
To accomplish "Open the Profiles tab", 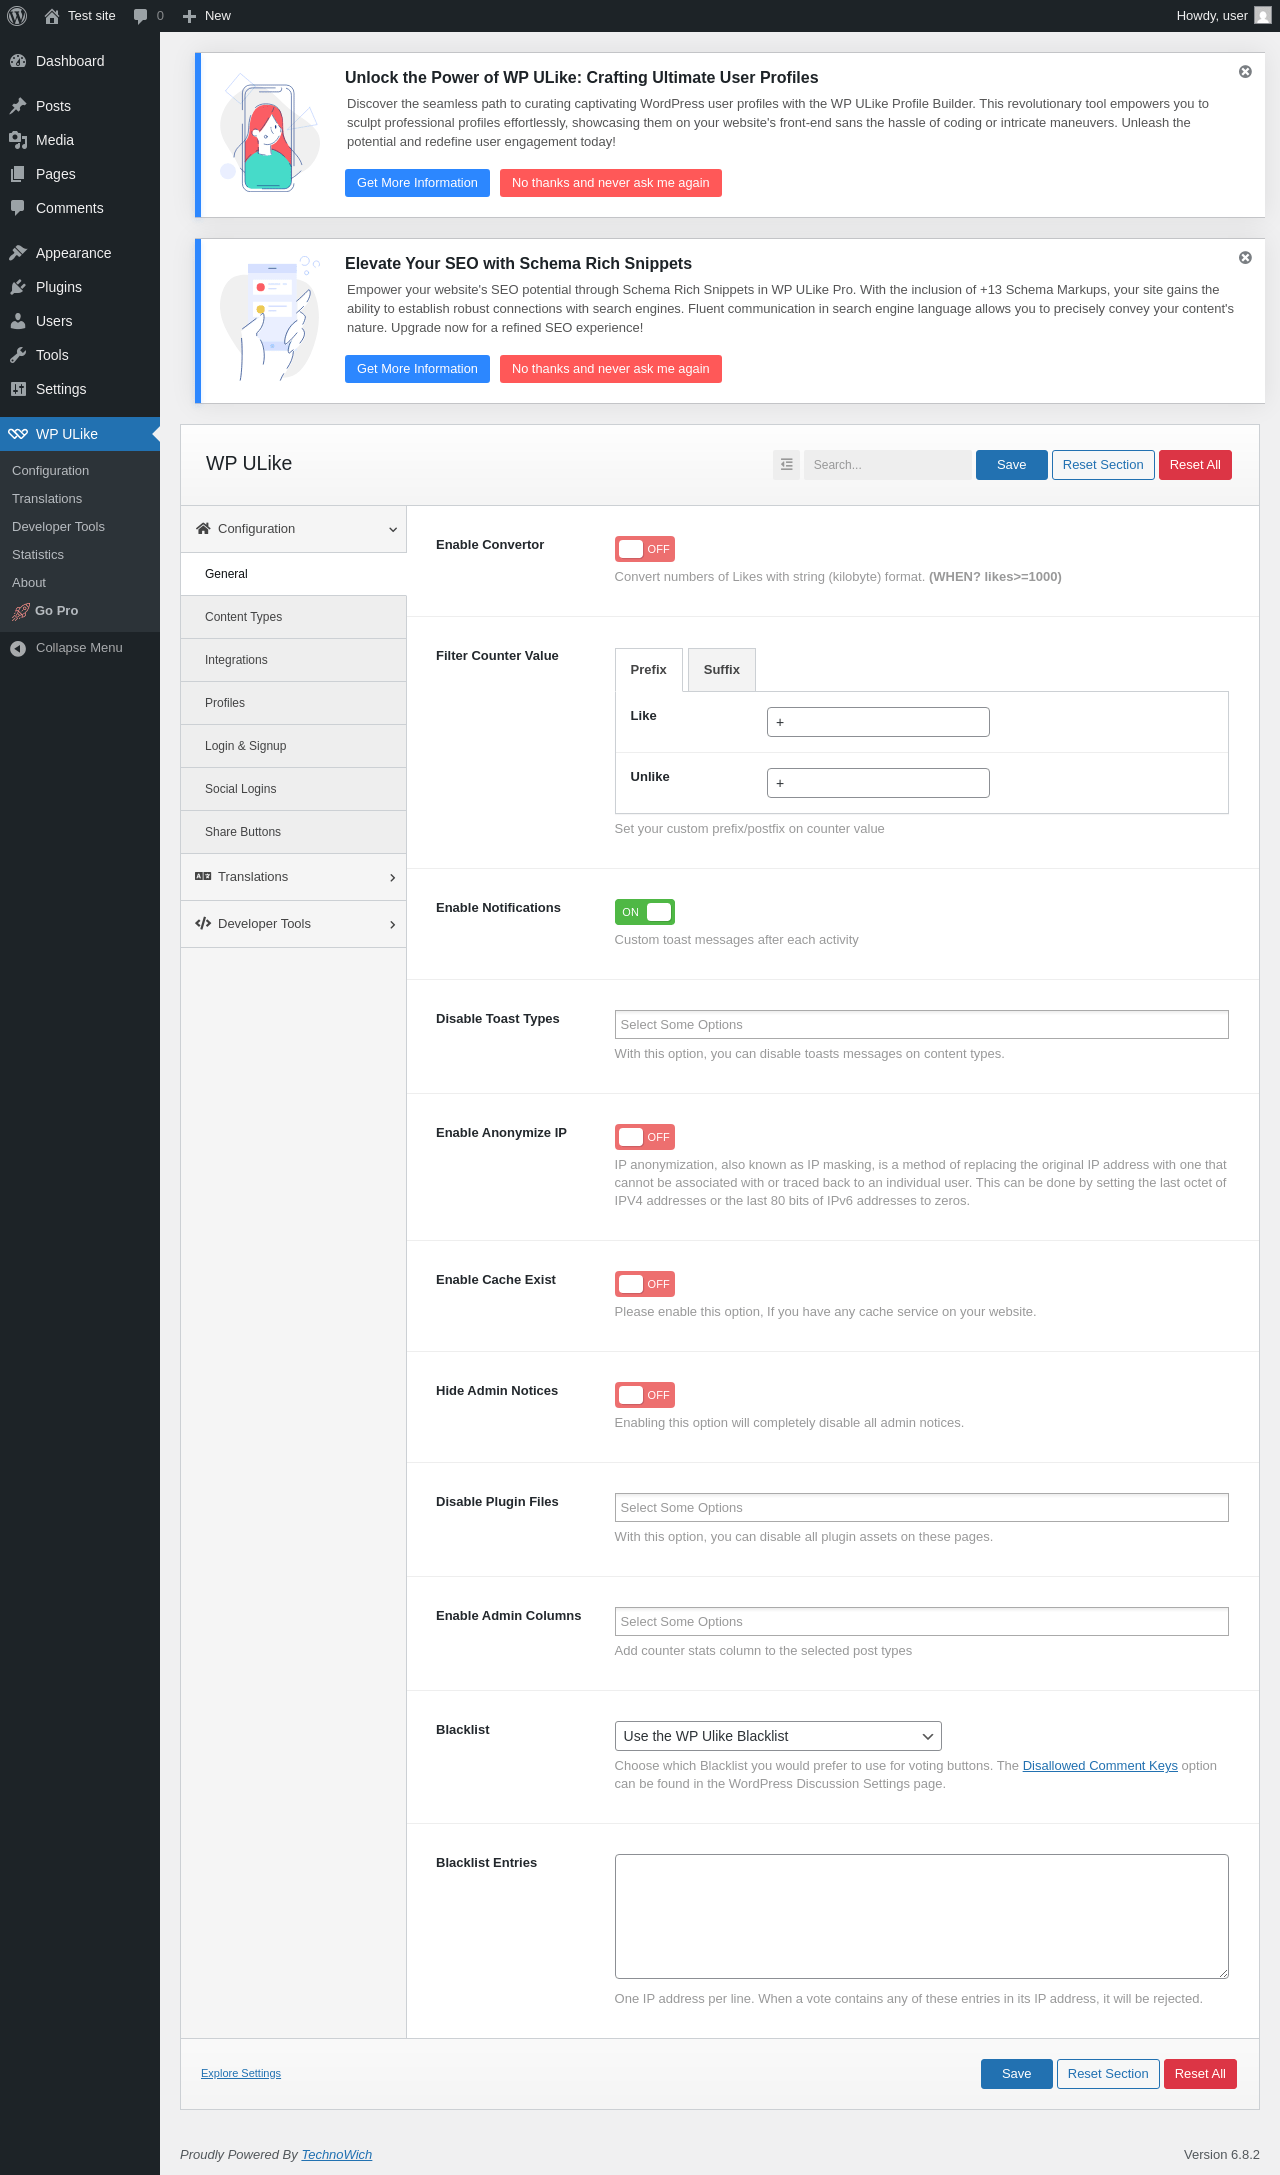I will click(x=293, y=703).
